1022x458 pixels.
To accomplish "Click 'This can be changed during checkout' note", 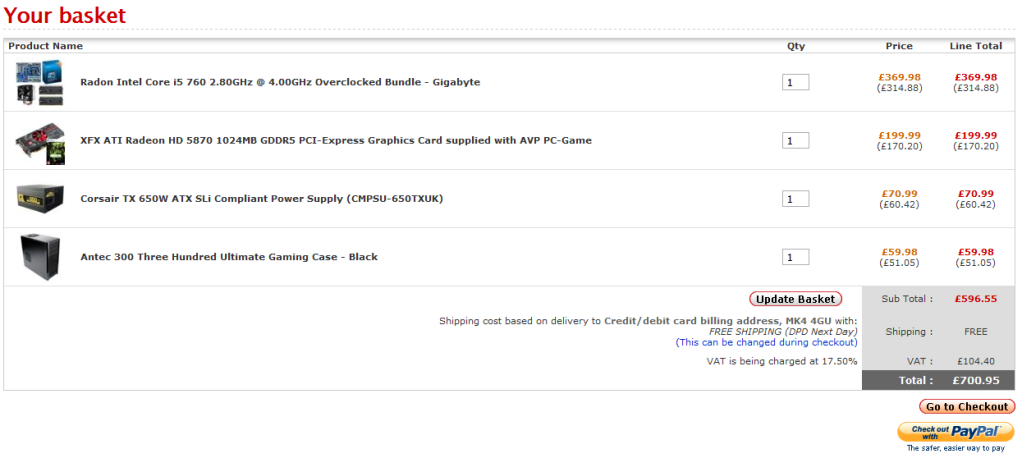I will (x=766, y=342).
